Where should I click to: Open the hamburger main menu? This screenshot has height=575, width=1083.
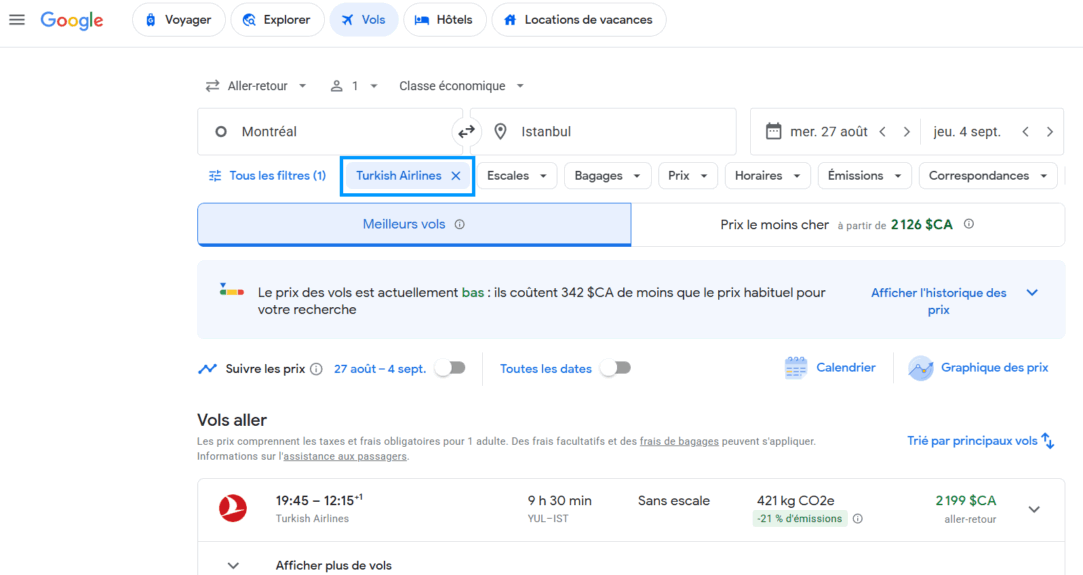point(17,20)
